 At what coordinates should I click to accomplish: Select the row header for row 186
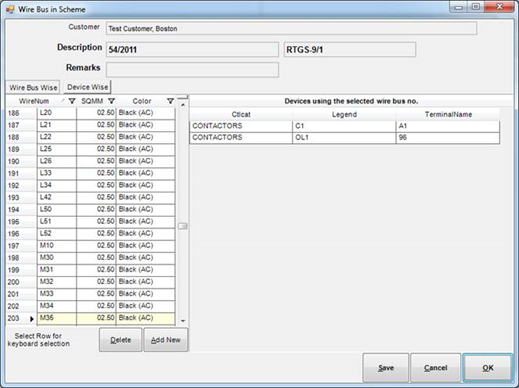(x=22, y=113)
